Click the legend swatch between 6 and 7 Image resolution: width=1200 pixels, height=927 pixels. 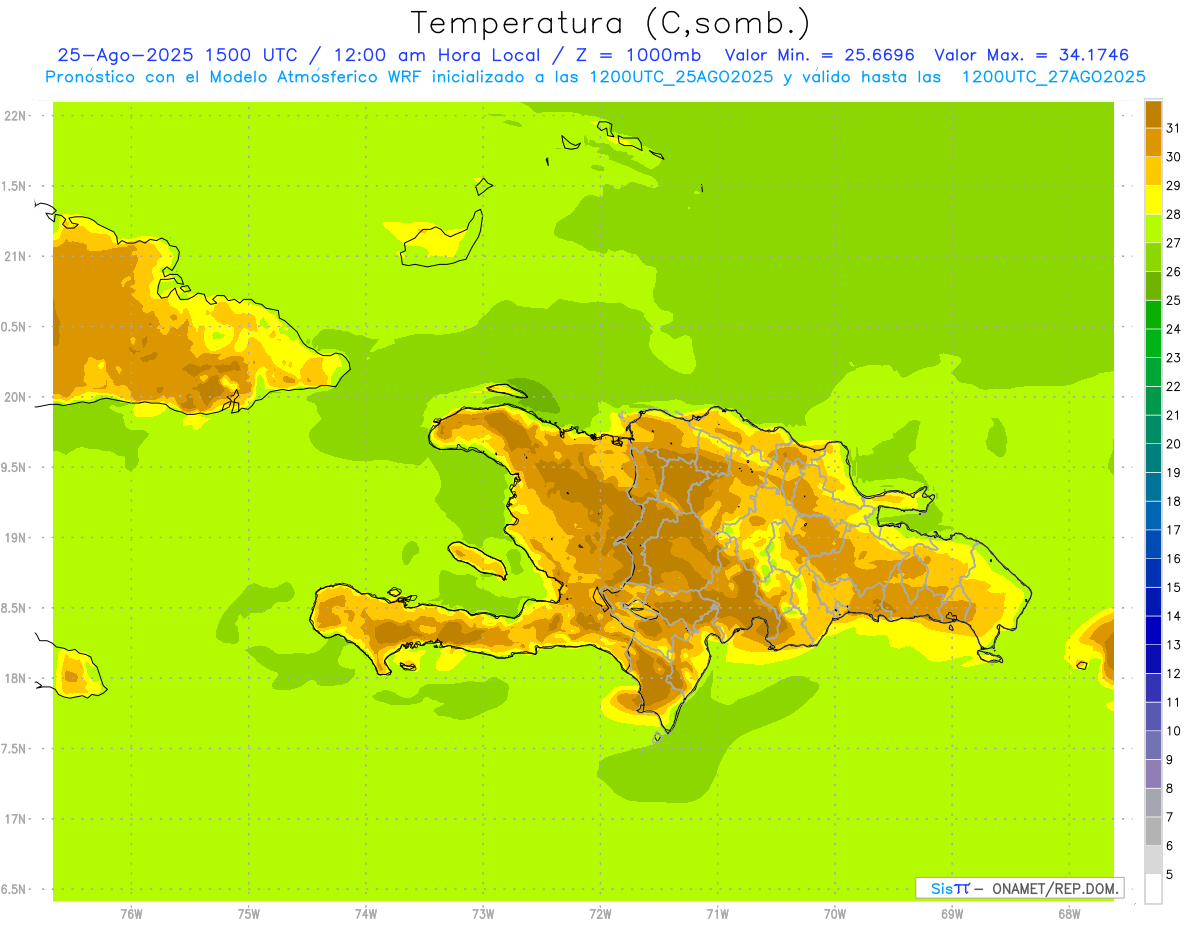pyautogui.click(x=1153, y=831)
